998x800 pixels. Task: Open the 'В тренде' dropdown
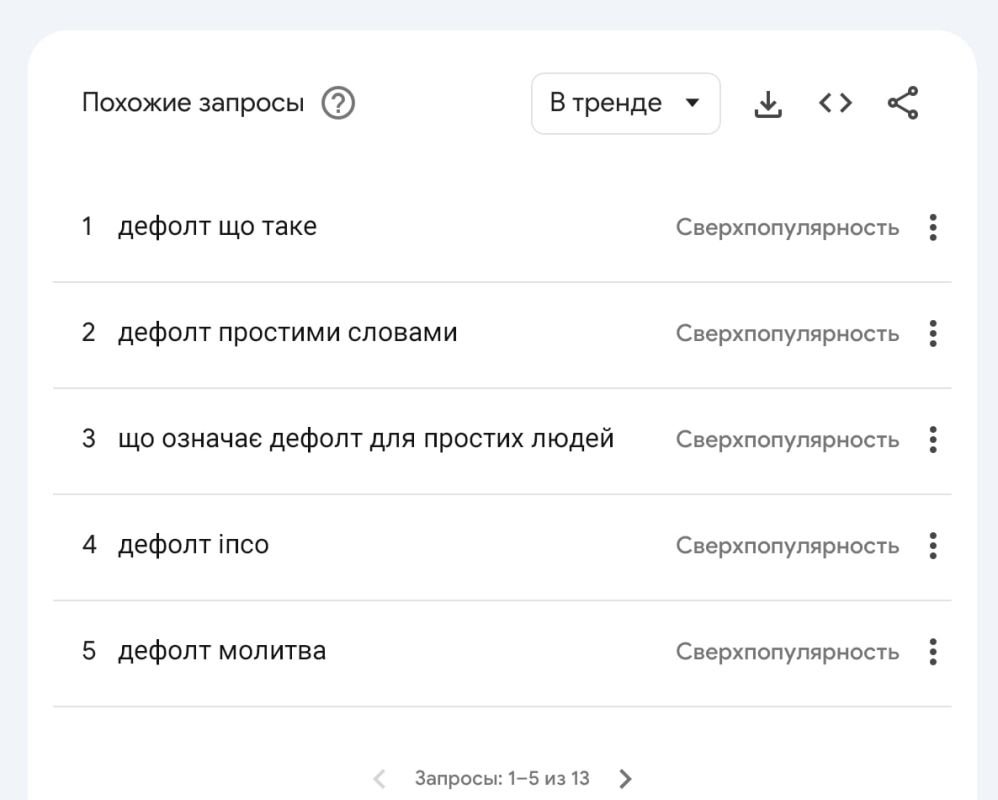coord(626,102)
